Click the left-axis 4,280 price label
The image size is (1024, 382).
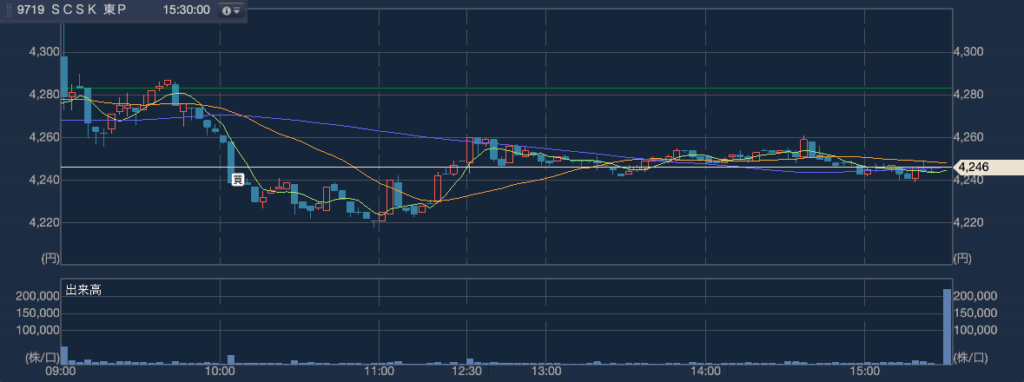click(x=44, y=95)
